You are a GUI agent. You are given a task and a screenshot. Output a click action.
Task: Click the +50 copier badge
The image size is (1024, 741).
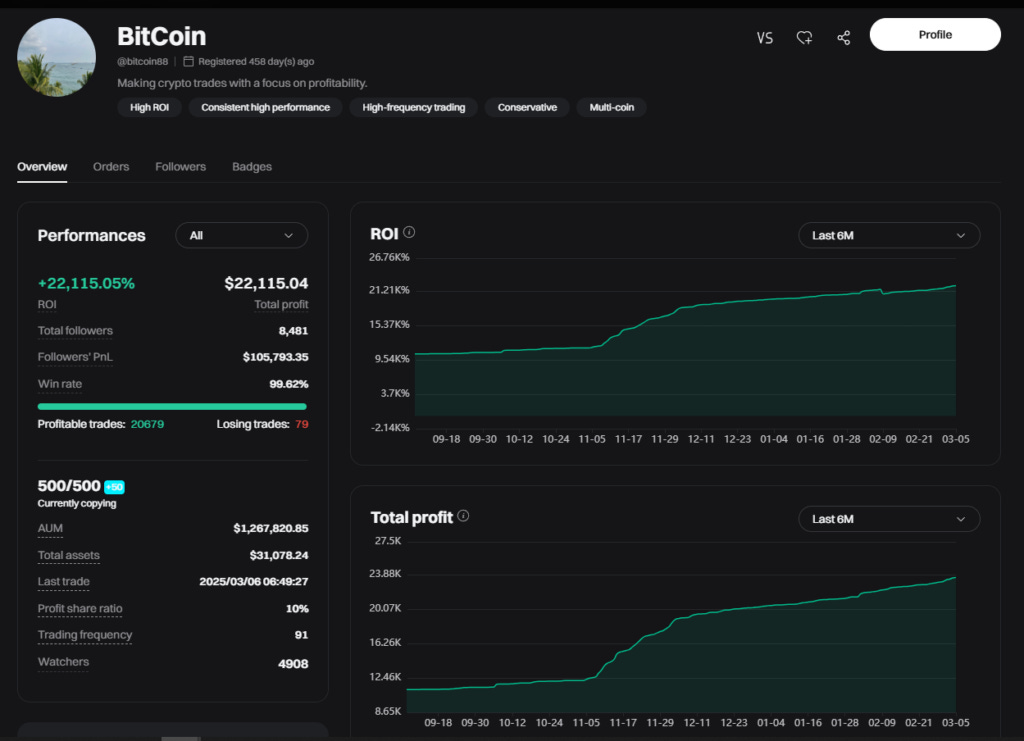pyautogui.click(x=114, y=487)
